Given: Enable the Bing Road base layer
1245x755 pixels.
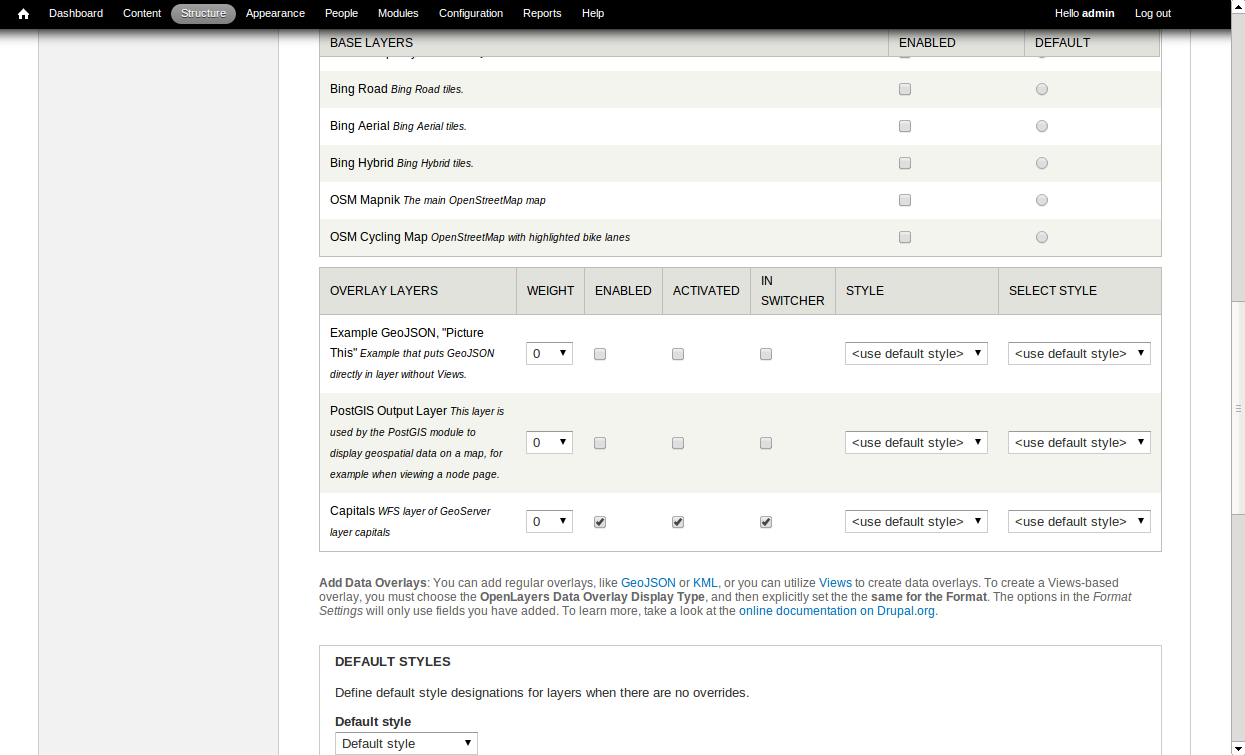Looking at the screenshot, I should tap(905, 89).
